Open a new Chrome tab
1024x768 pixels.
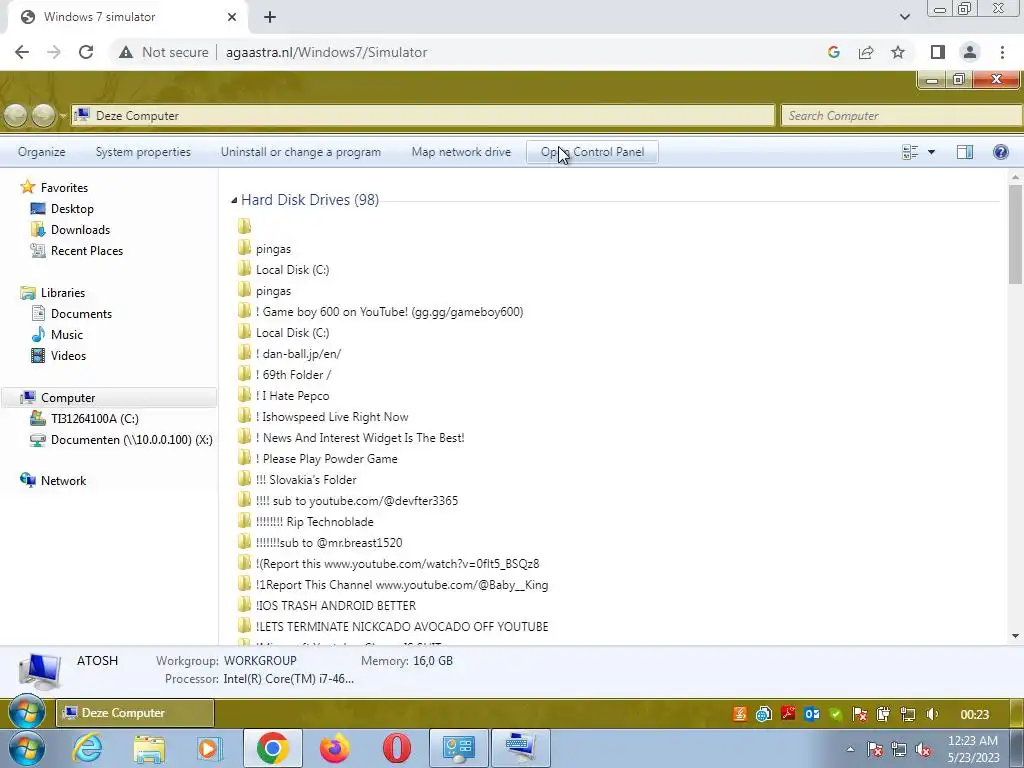(270, 17)
